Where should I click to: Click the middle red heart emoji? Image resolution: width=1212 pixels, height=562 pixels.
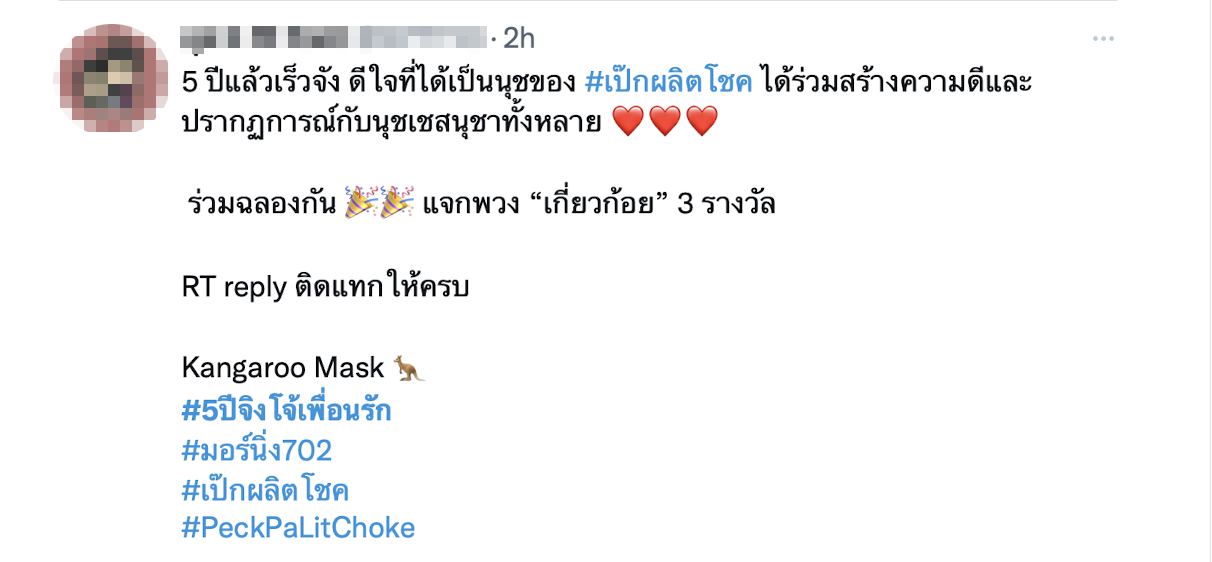pyautogui.click(x=665, y=123)
